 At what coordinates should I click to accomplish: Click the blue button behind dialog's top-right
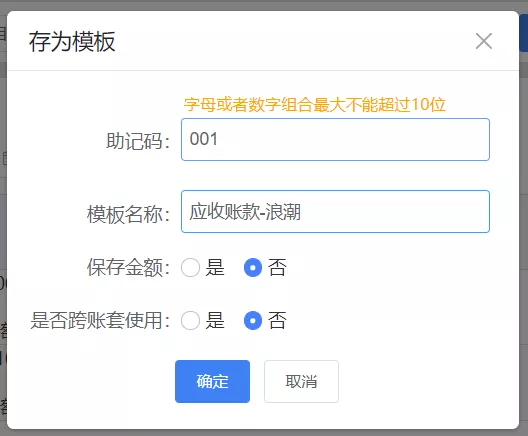pos(524,33)
